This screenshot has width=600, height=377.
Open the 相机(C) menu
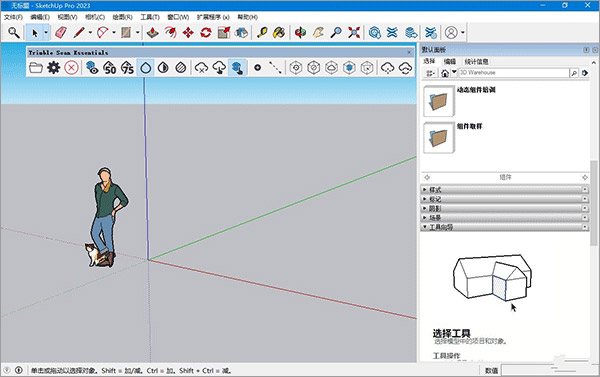pos(95,17)
